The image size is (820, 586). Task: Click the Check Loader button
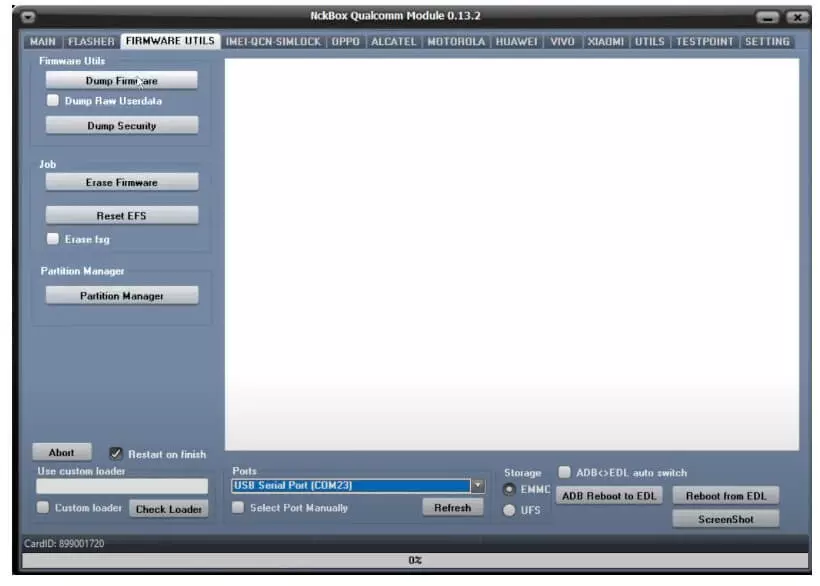coord(168,509)
